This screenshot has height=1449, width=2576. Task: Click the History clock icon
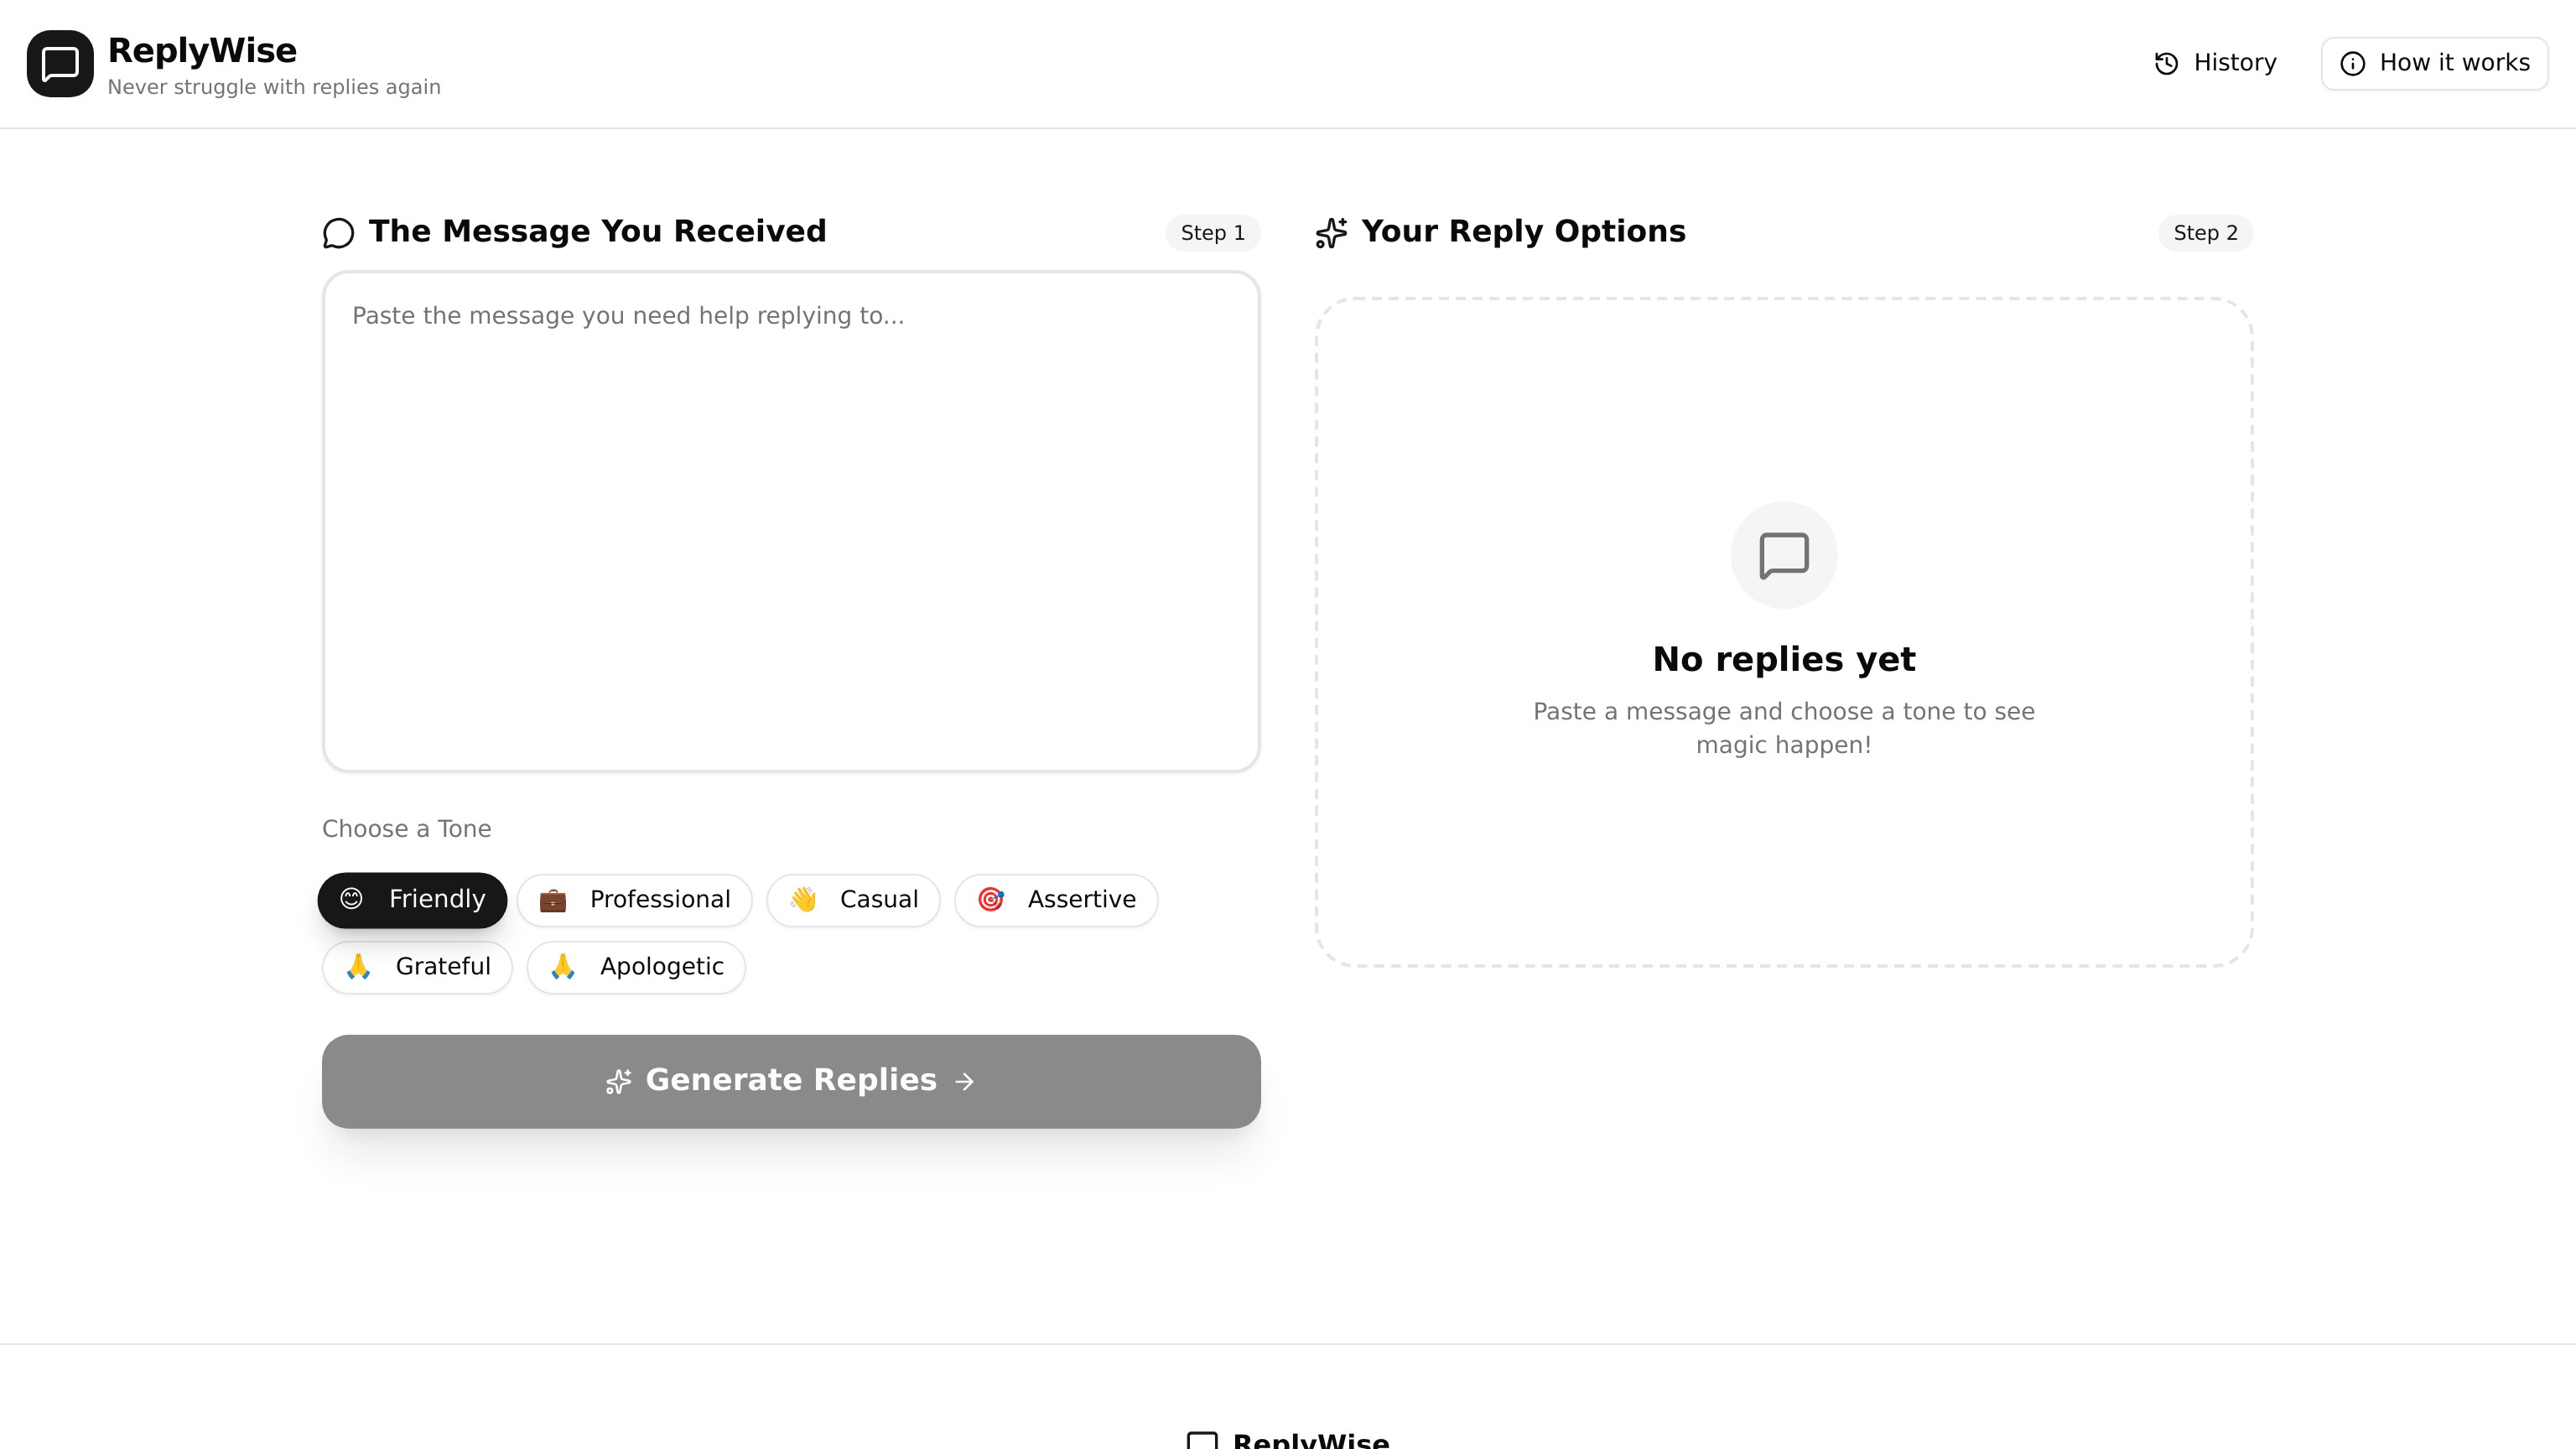click(x=2166, y=64)
